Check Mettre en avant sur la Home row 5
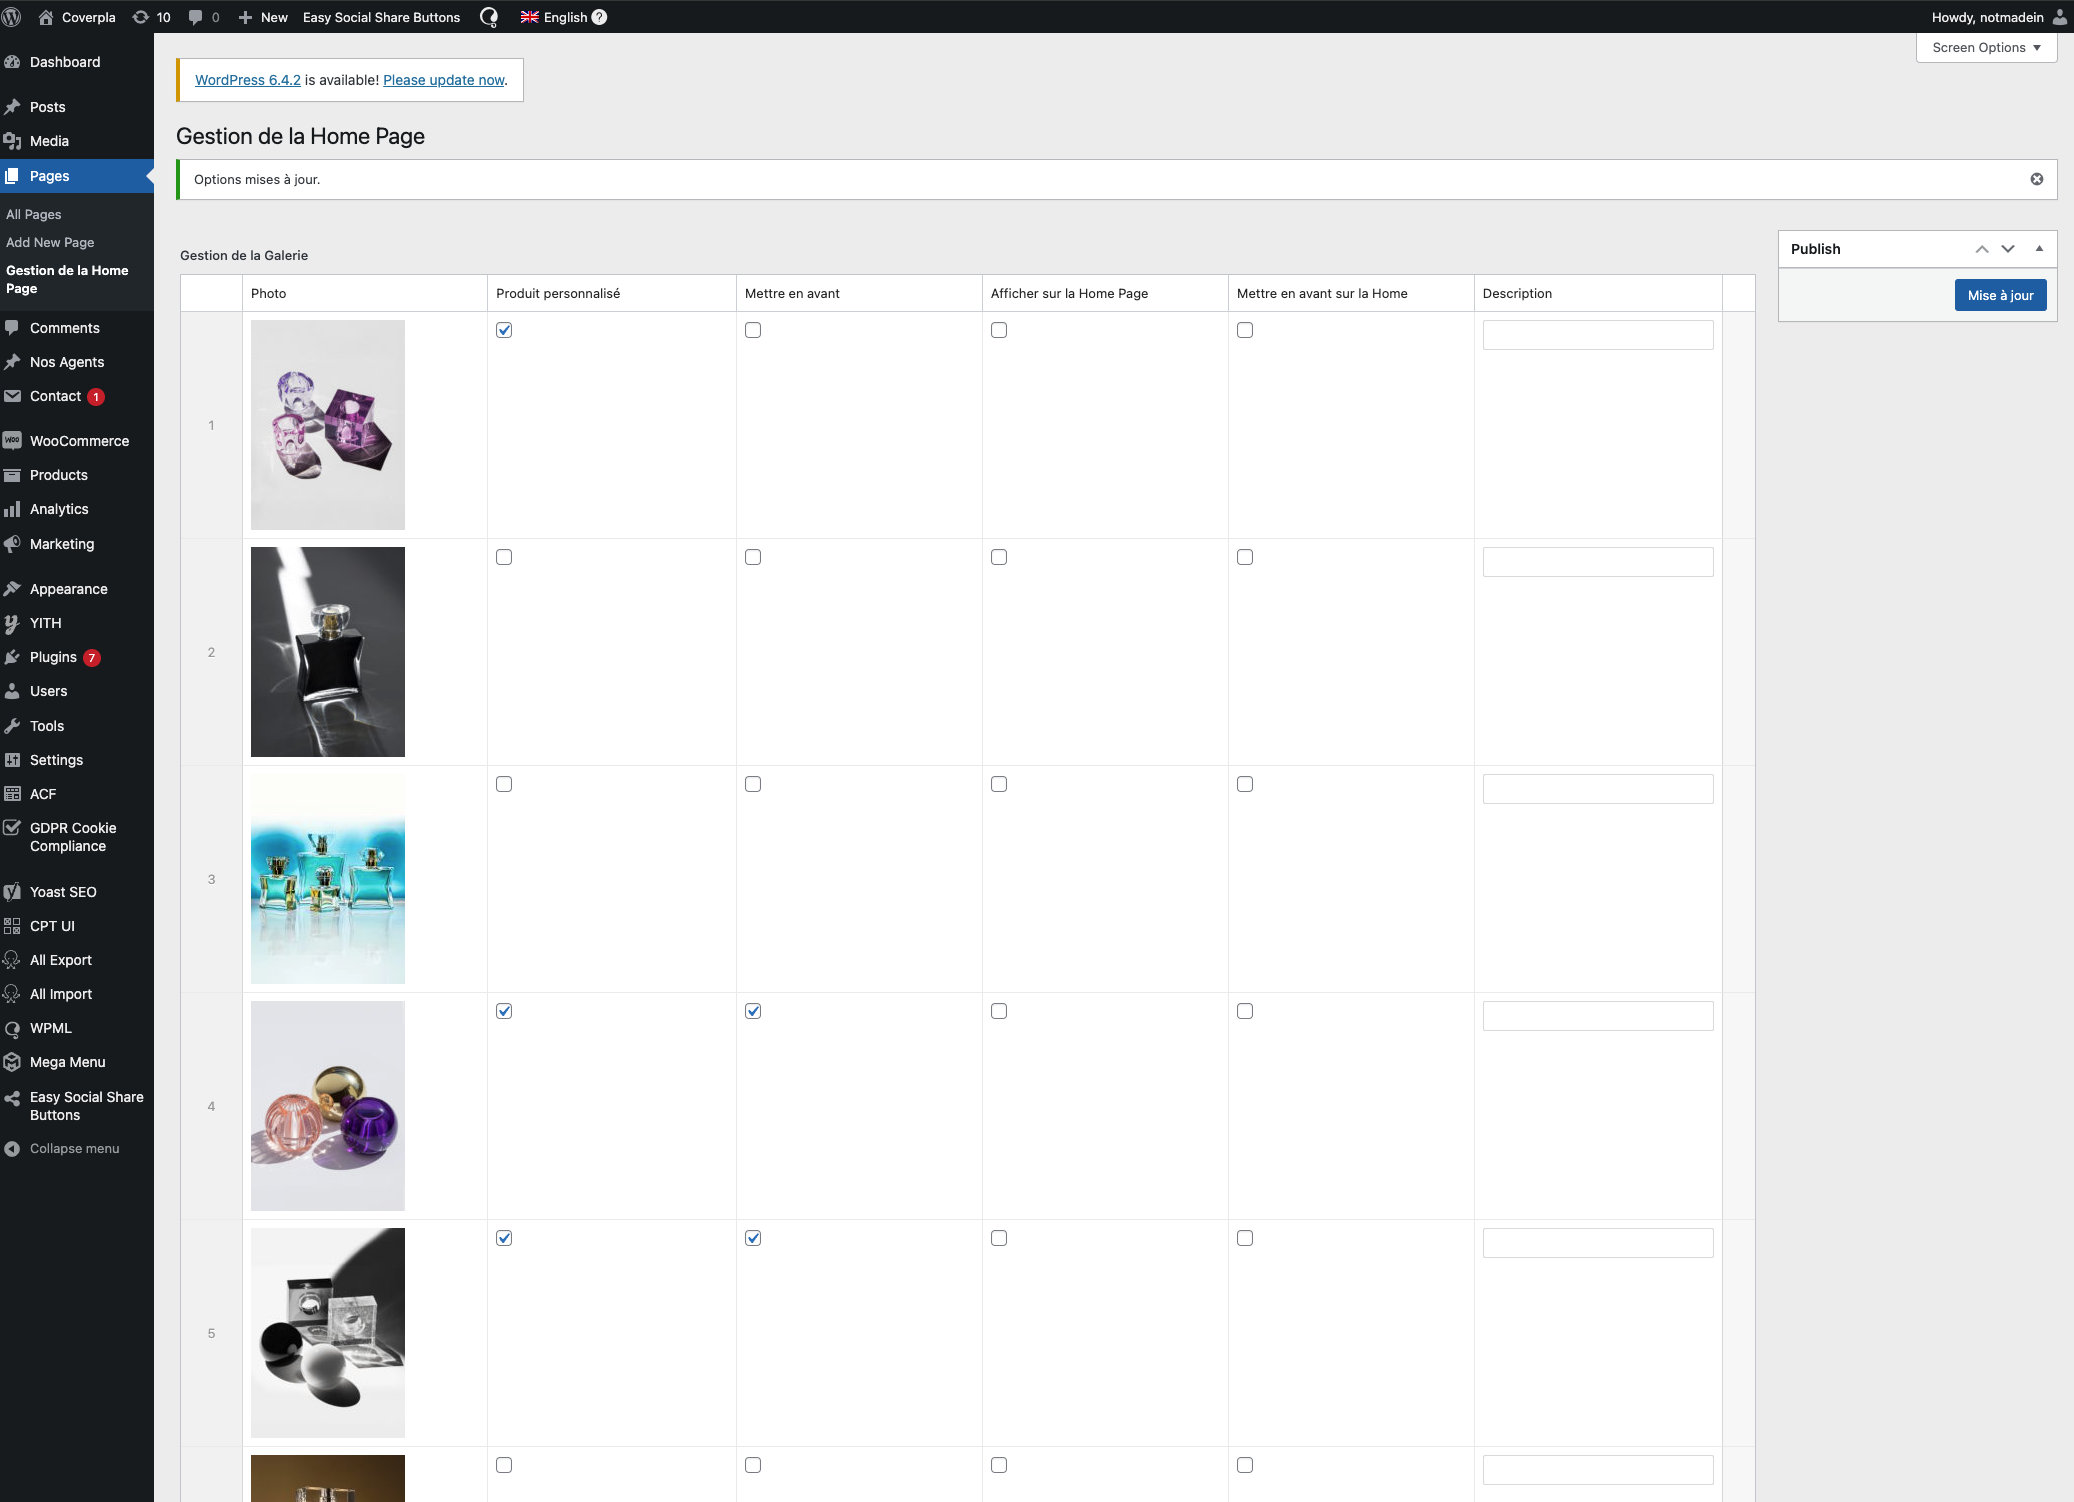 (x=1245, y=1238)
